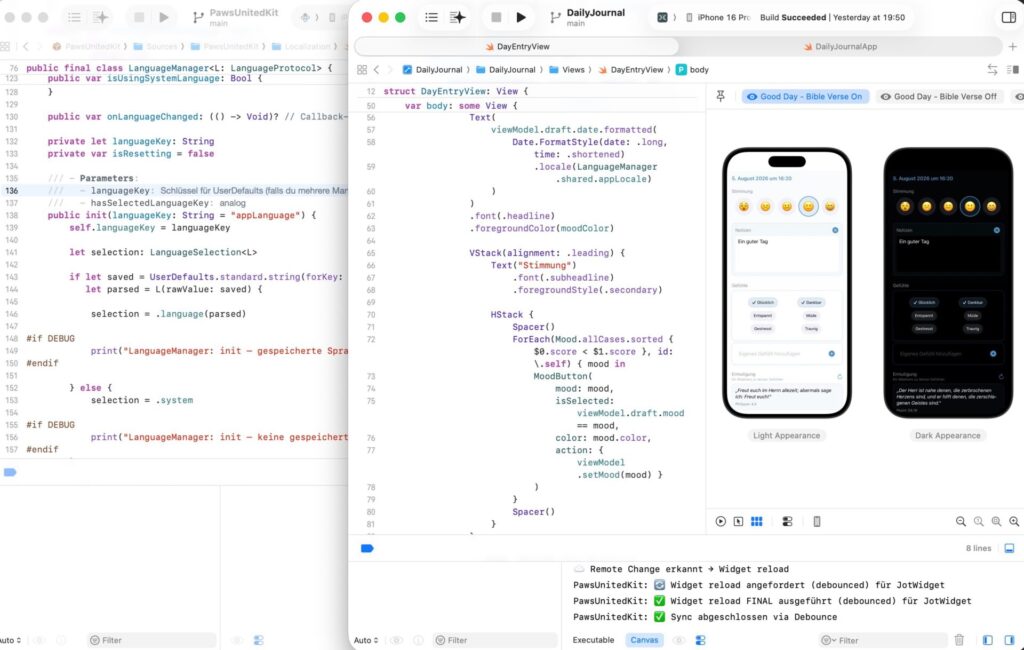The image size is (1024, 650).
Task: Switch to DailyJournalApp tab
Action: 840,46
